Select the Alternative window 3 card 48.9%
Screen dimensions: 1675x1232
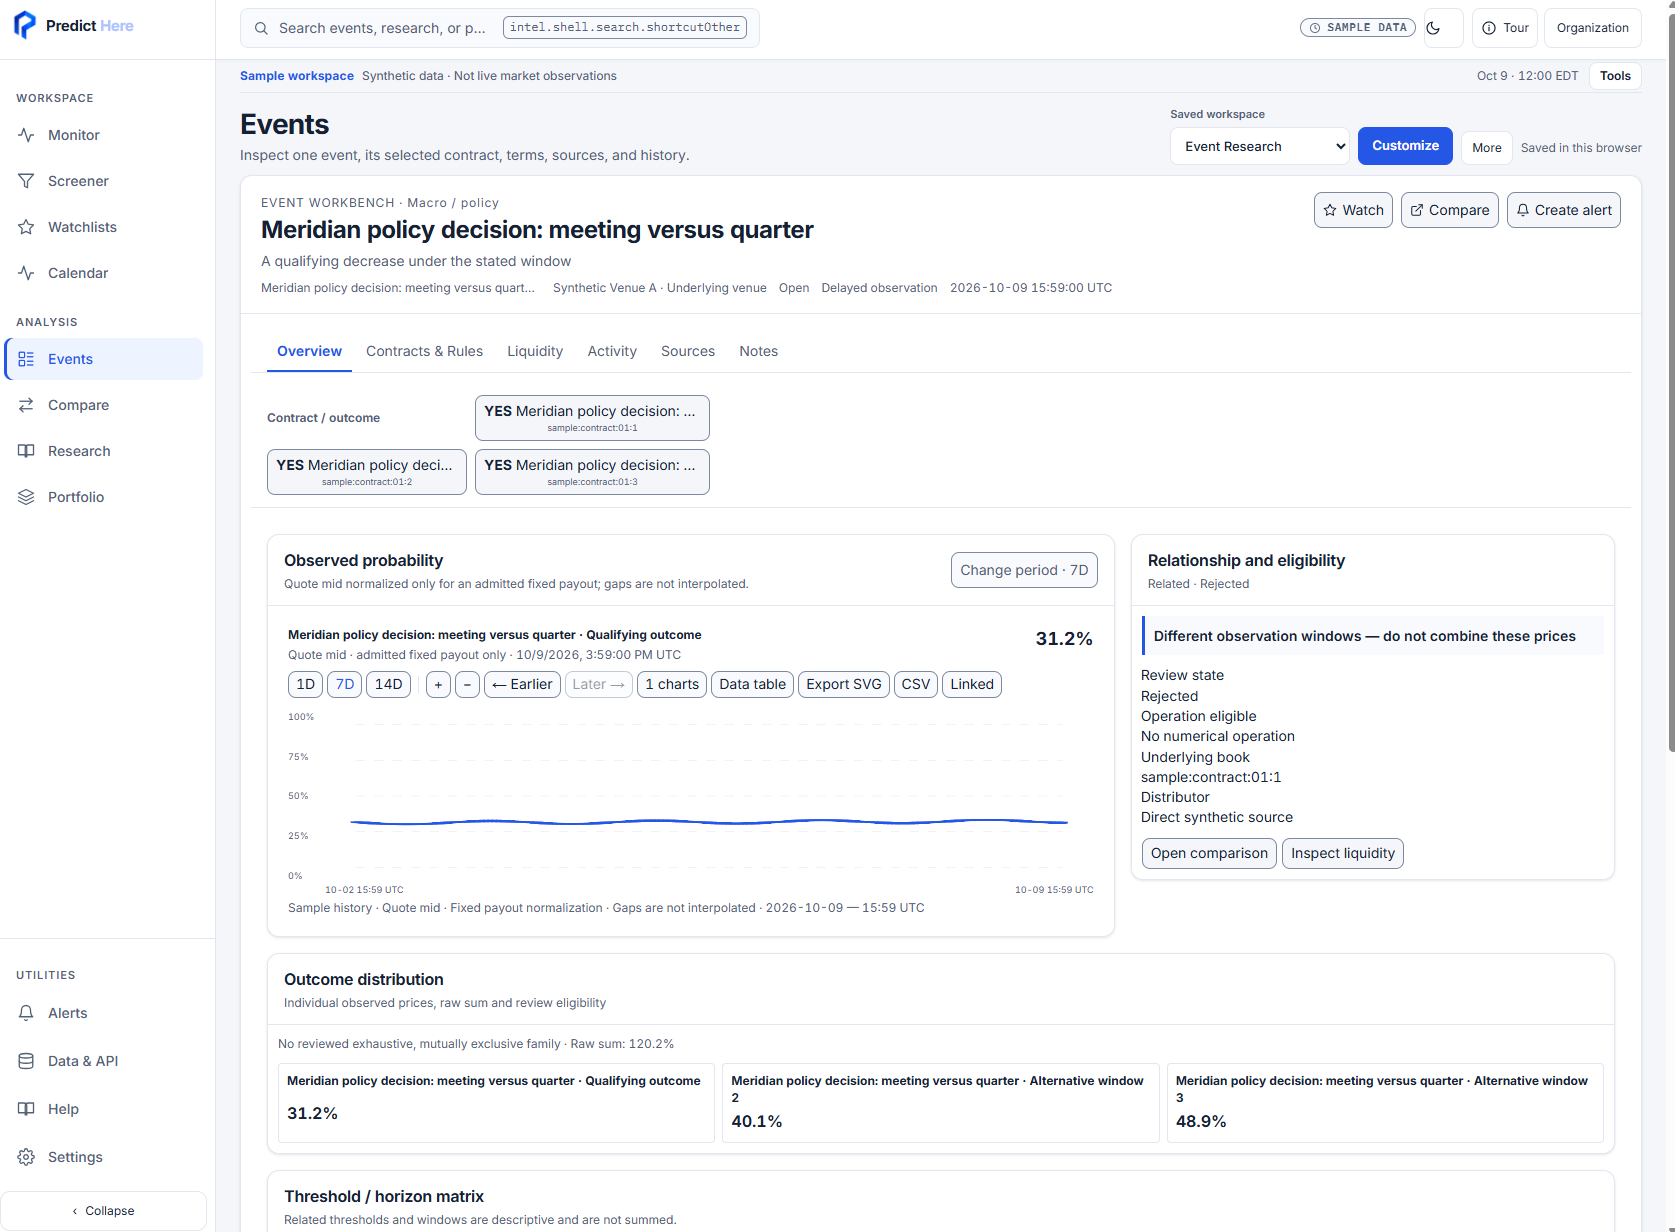tap(1385, 1102)
